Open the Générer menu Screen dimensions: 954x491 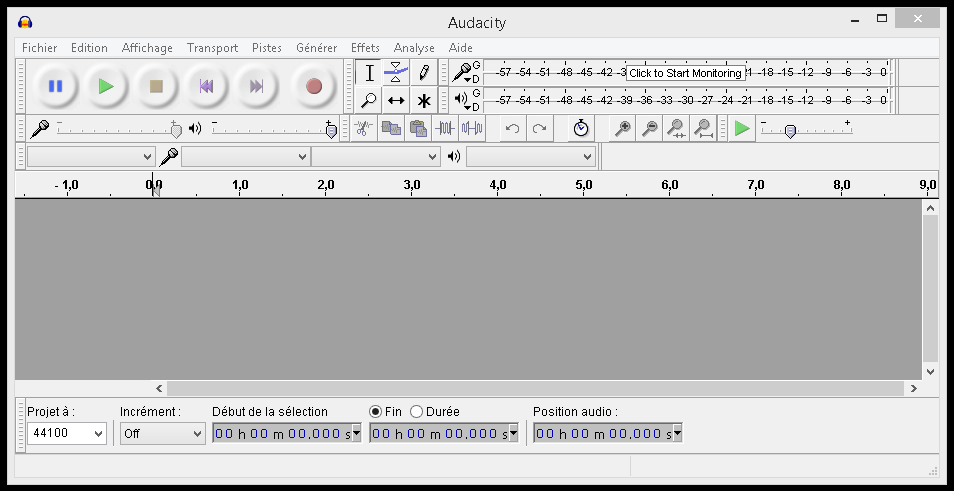[316, 47]
